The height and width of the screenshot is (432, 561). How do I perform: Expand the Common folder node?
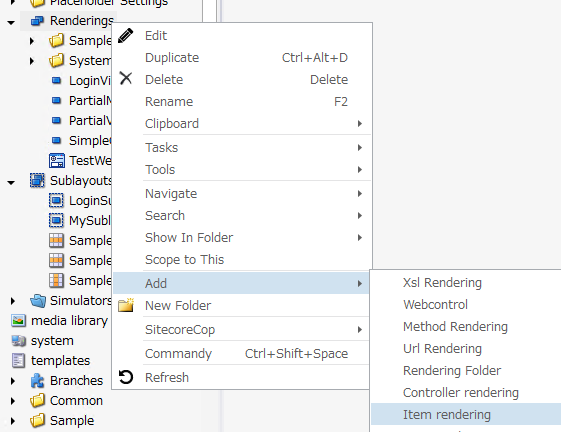pos(13,401)
